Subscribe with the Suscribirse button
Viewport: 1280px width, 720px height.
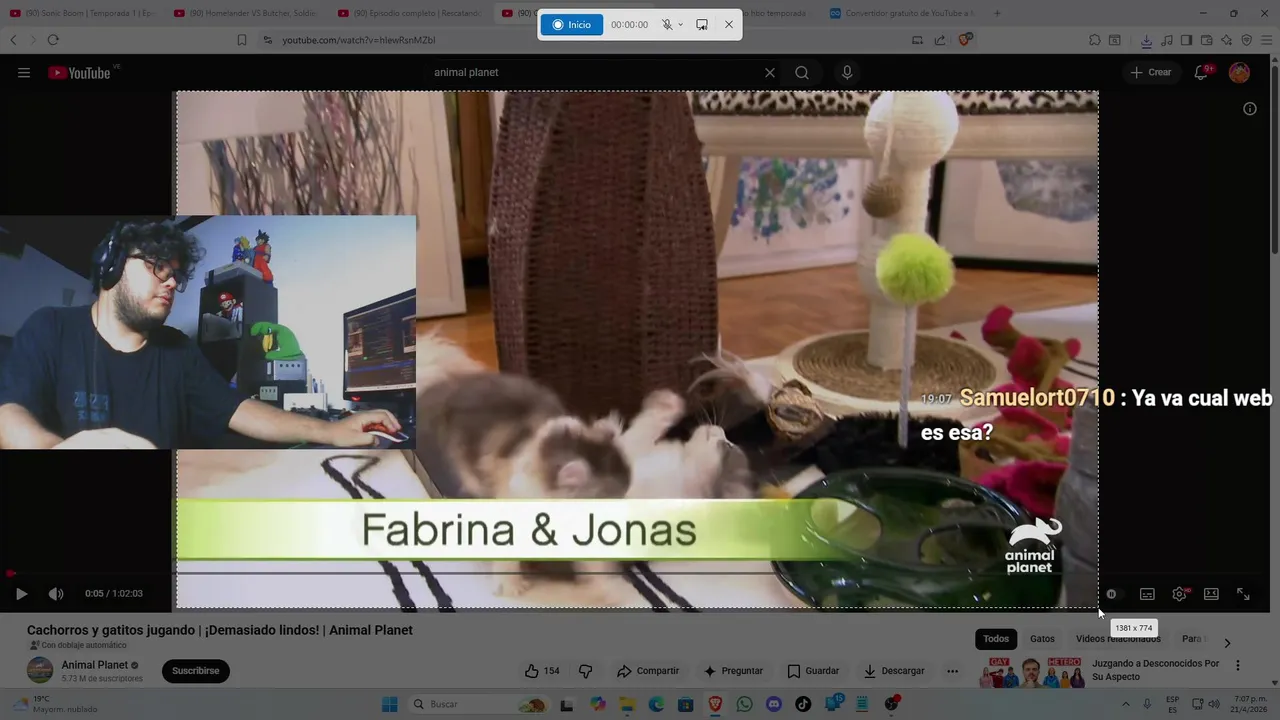[195, 671]
